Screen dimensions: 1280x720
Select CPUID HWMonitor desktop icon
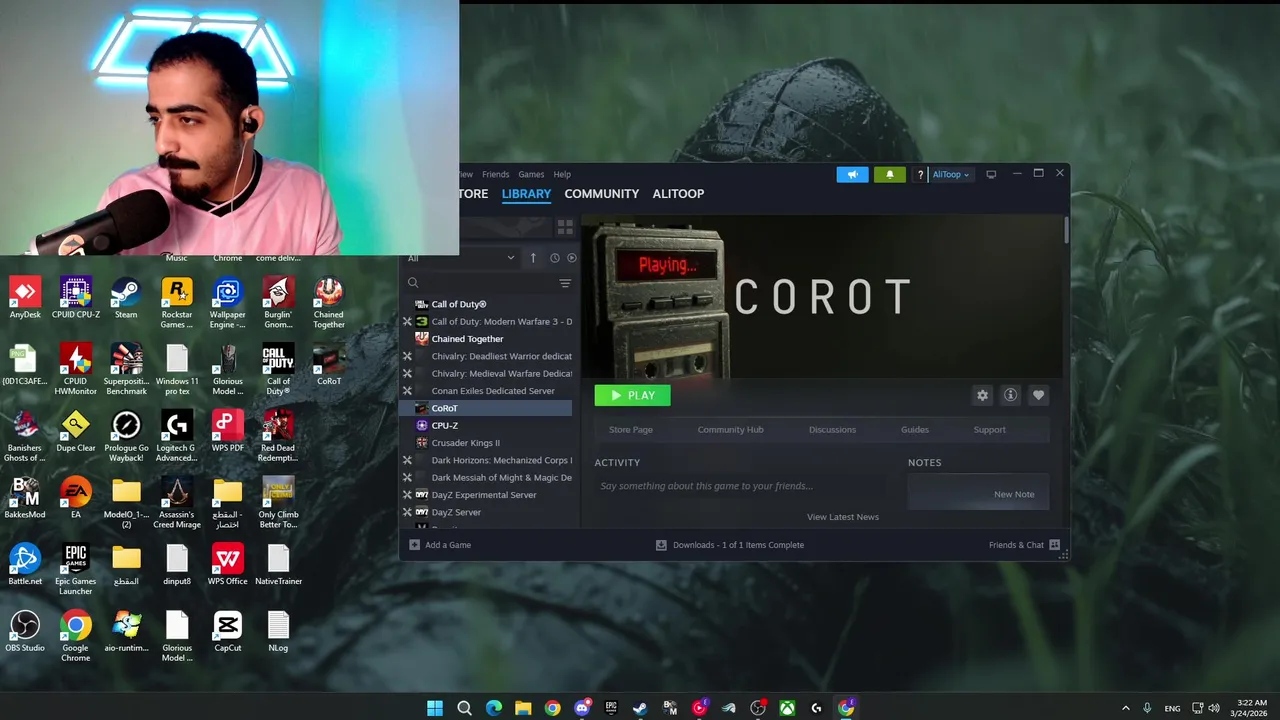pos(75,369)
